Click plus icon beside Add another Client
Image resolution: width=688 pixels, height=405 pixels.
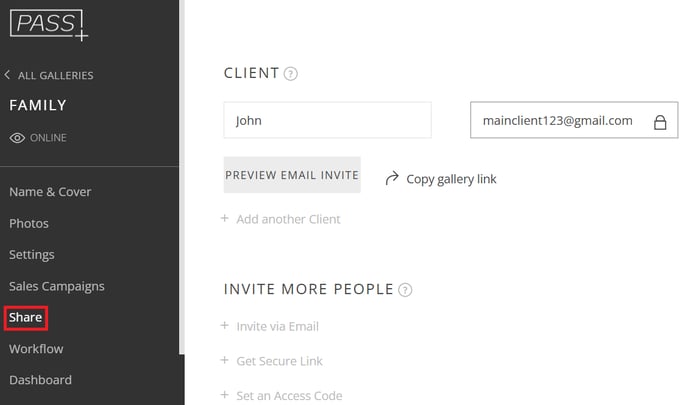pos(225,218)
